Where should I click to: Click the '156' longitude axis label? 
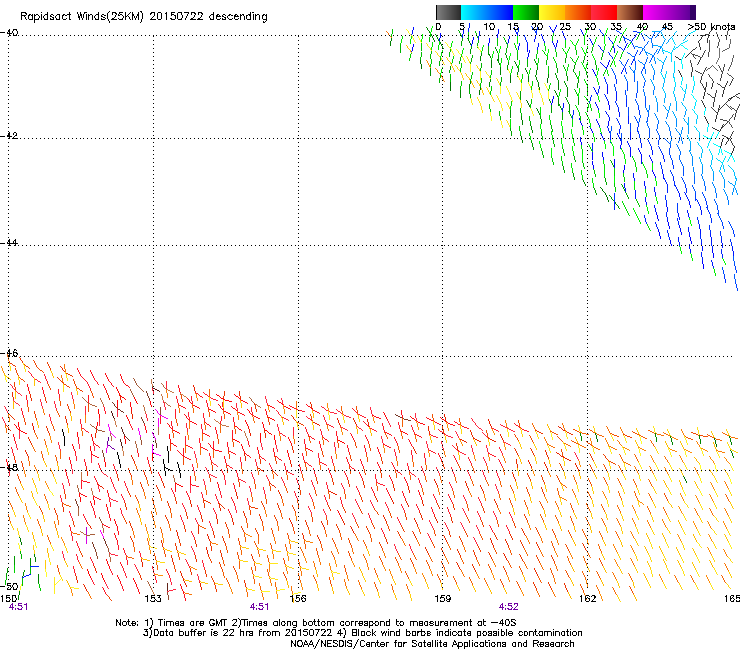coord(298,599)
